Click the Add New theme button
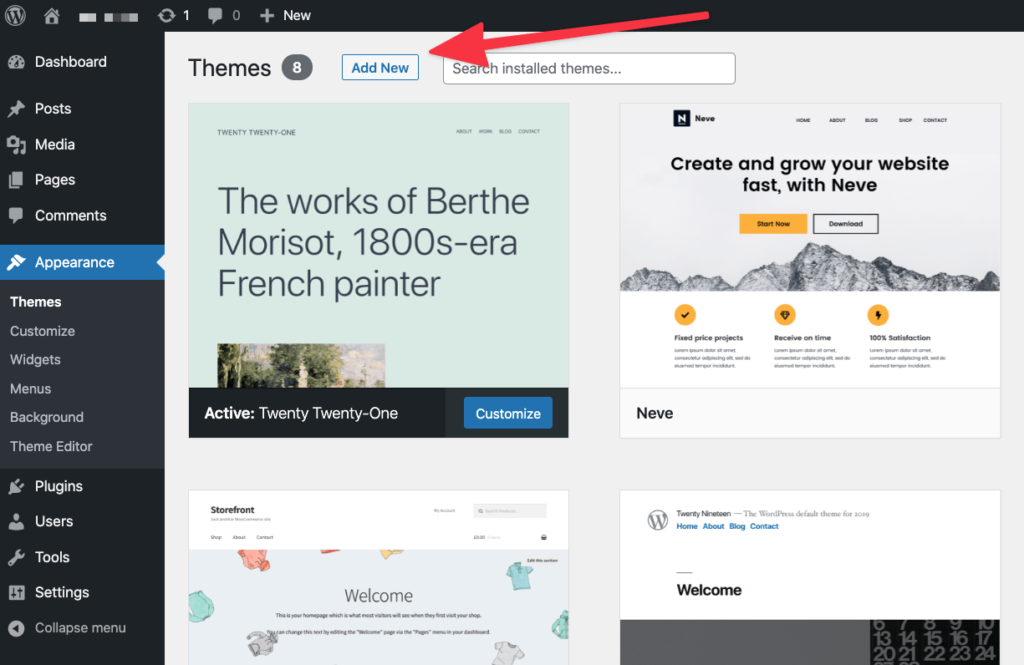 coord(380,67)
